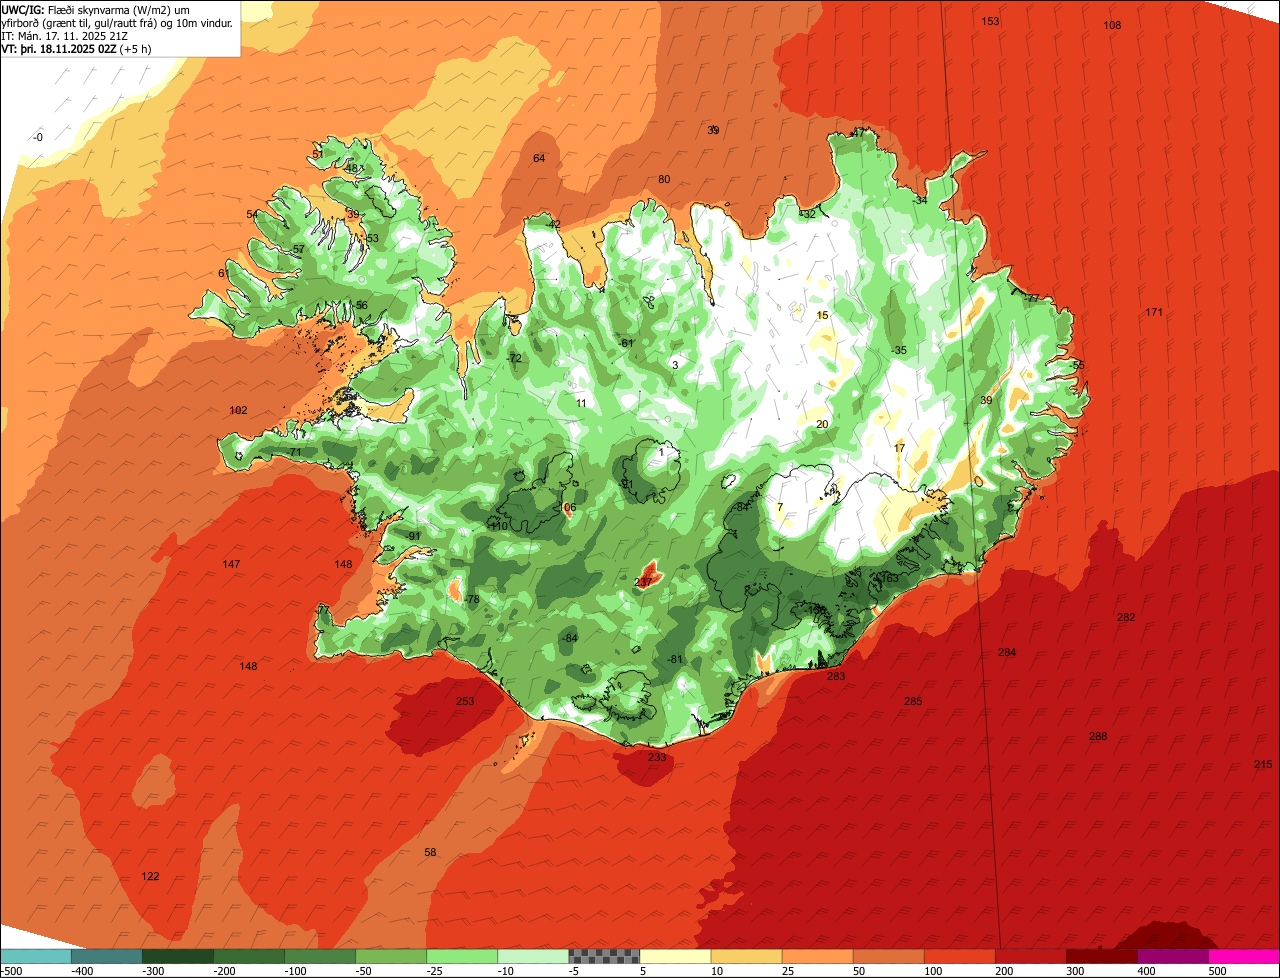This screenshot has height=978, width=1280.
Task: Click the '233' value on the map
Action: (657, 758)
